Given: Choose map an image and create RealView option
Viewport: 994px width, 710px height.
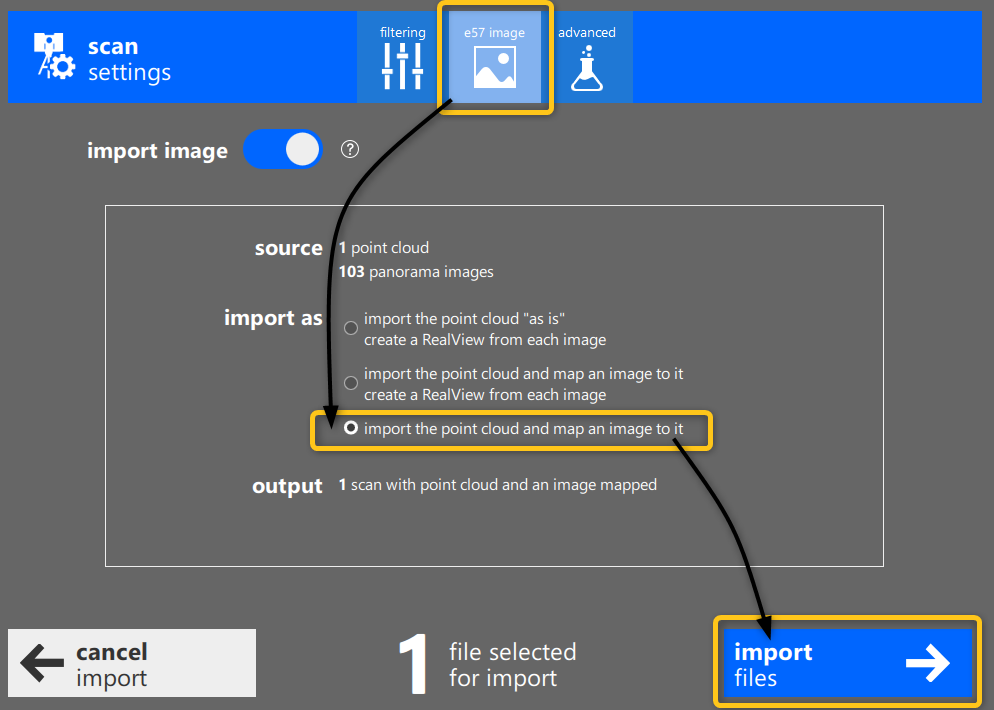Looking at the screenshot, I should coord(351,382).
